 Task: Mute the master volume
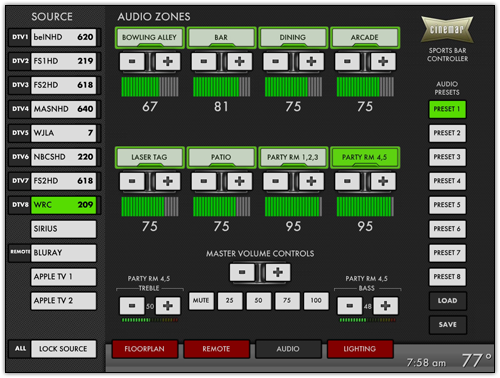tap(201, 301)
